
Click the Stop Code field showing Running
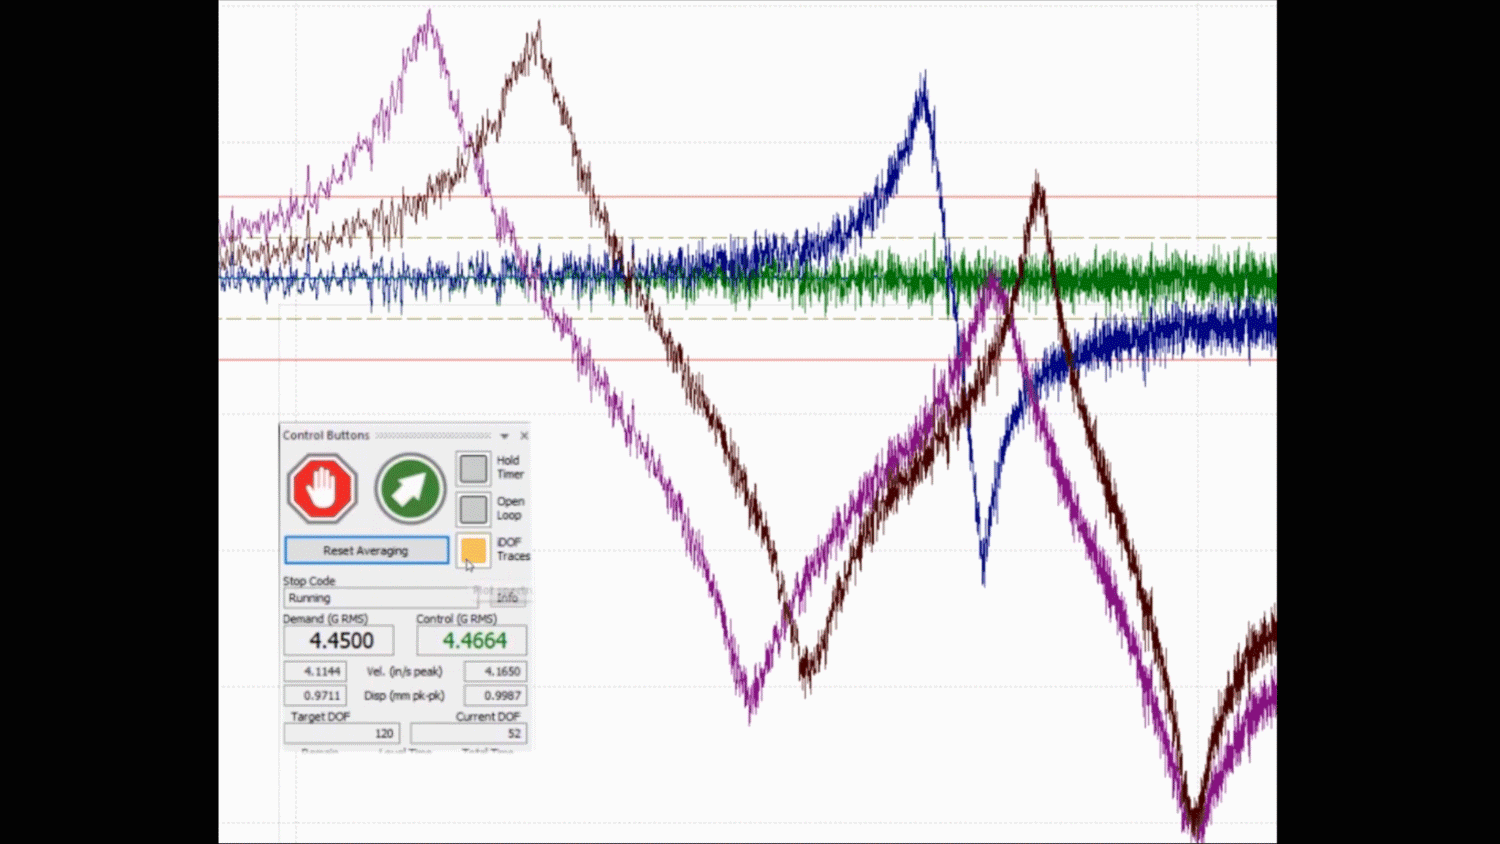point(382,598)
